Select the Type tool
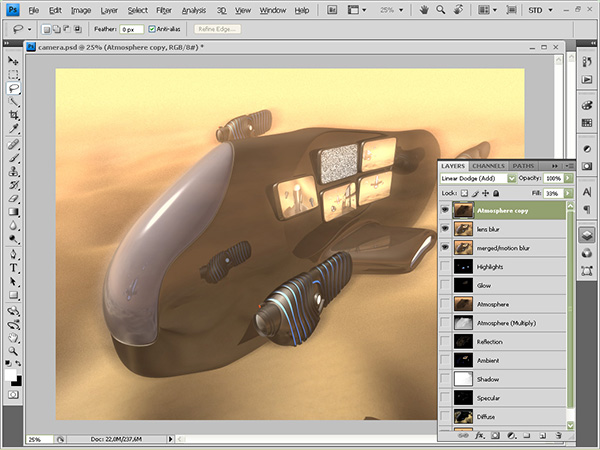Viewport: 600px width, 450px height. click(13, 268)
